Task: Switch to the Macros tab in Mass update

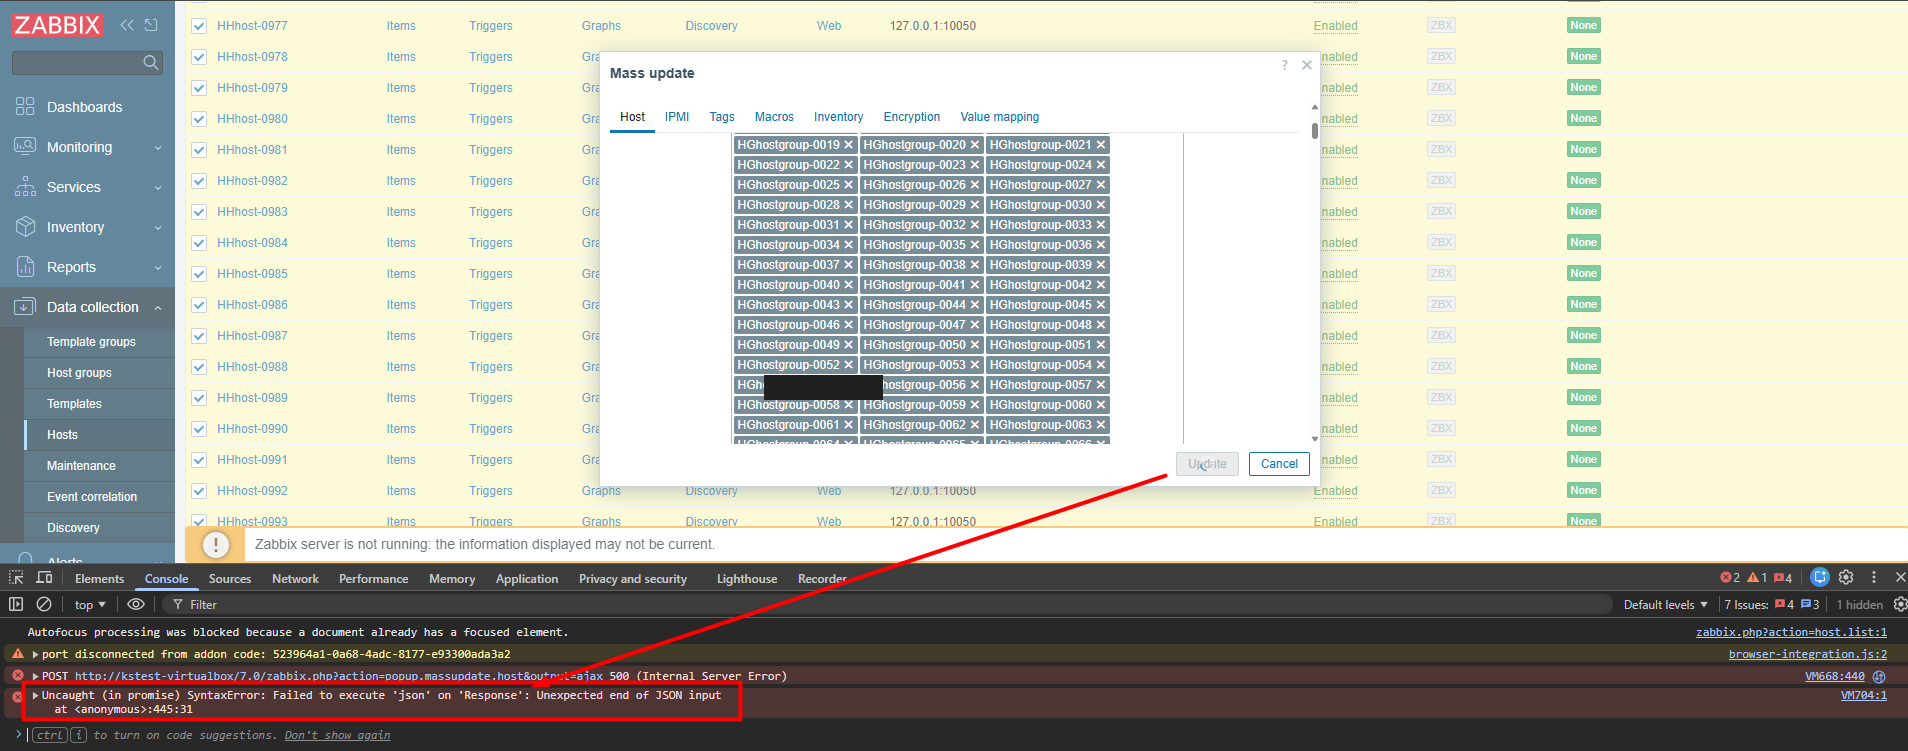Action: pyautogui.click(x=773, y=117)
